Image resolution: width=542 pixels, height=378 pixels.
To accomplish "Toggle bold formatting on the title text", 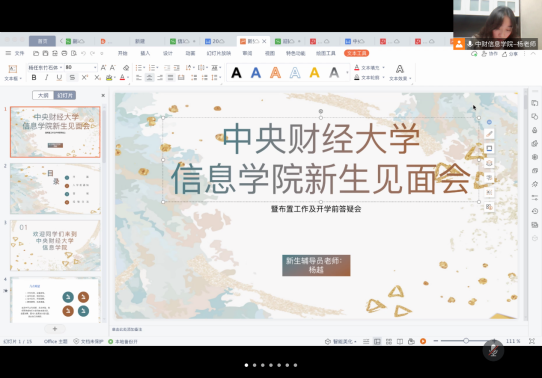I will [34, 77].
